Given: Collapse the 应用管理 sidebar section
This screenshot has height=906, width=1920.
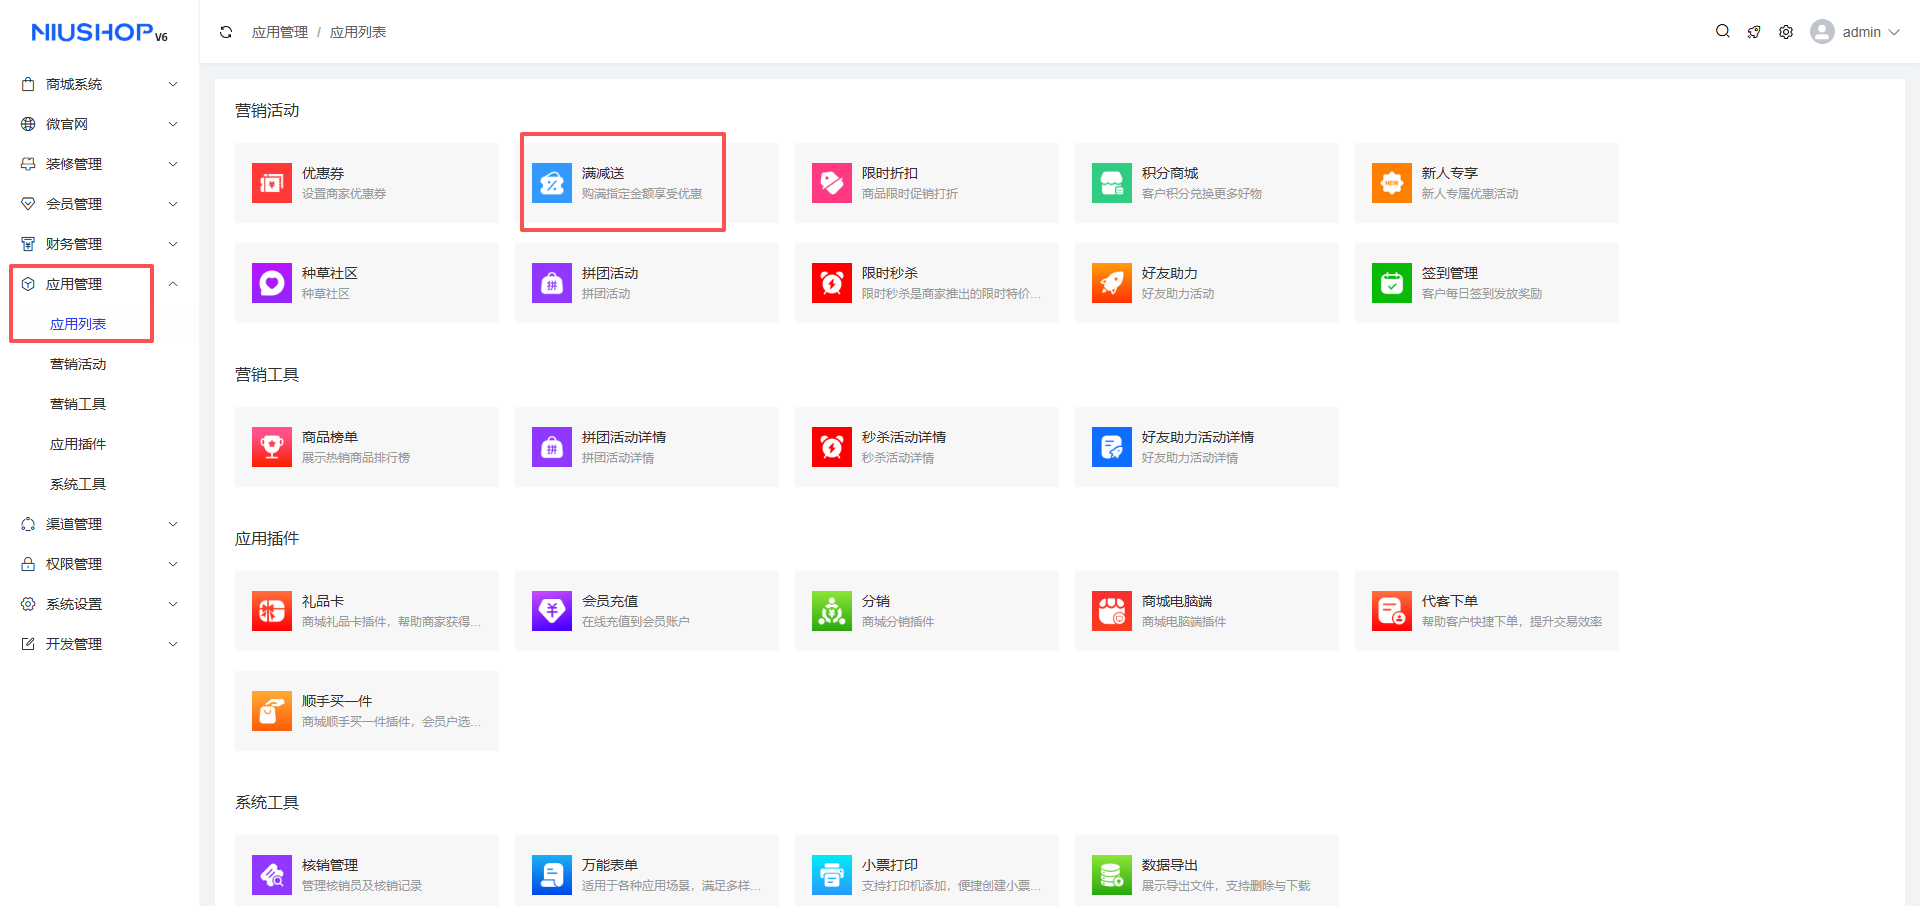Looking at the screenshot, I should pyautogui.click(x=173, y=284).
